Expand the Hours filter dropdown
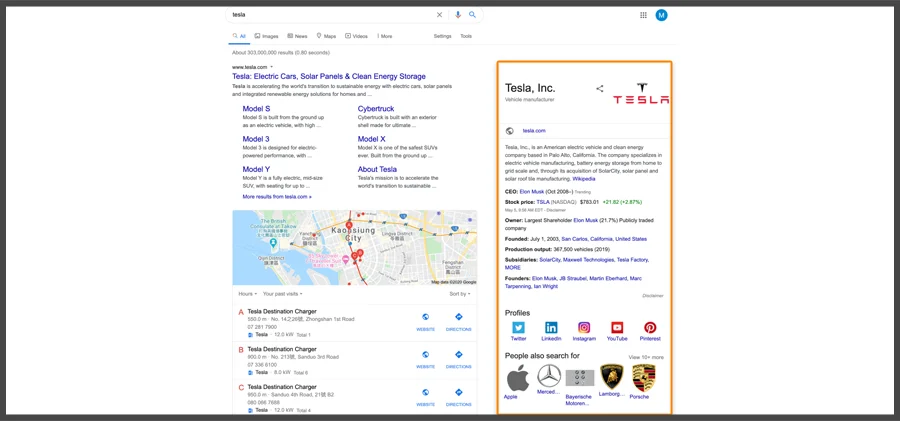The width and height of the screenshot is (900, 421). [x=248, y=293]
